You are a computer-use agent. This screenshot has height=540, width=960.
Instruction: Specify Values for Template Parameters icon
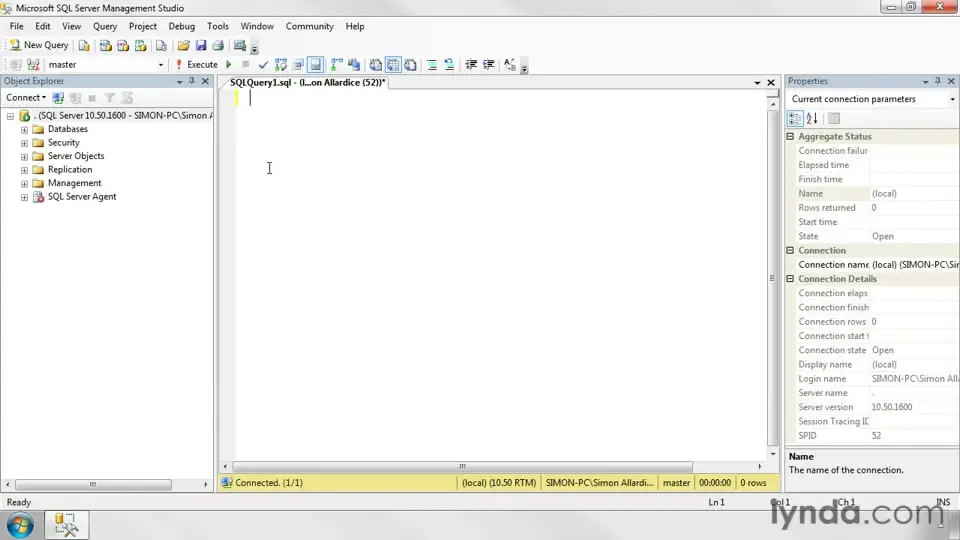(509, 64)
